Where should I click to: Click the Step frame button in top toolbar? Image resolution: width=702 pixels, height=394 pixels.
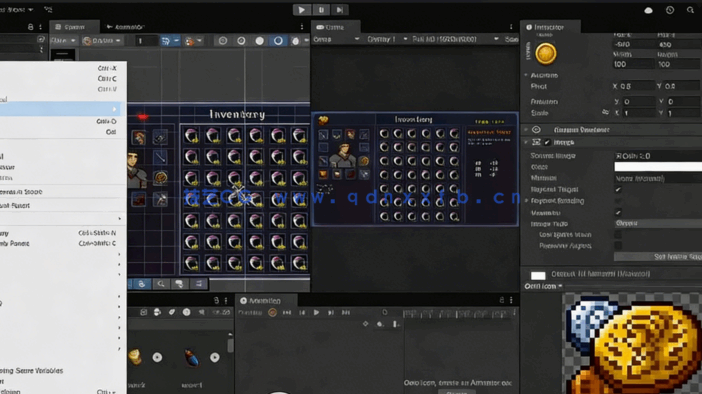340,10
